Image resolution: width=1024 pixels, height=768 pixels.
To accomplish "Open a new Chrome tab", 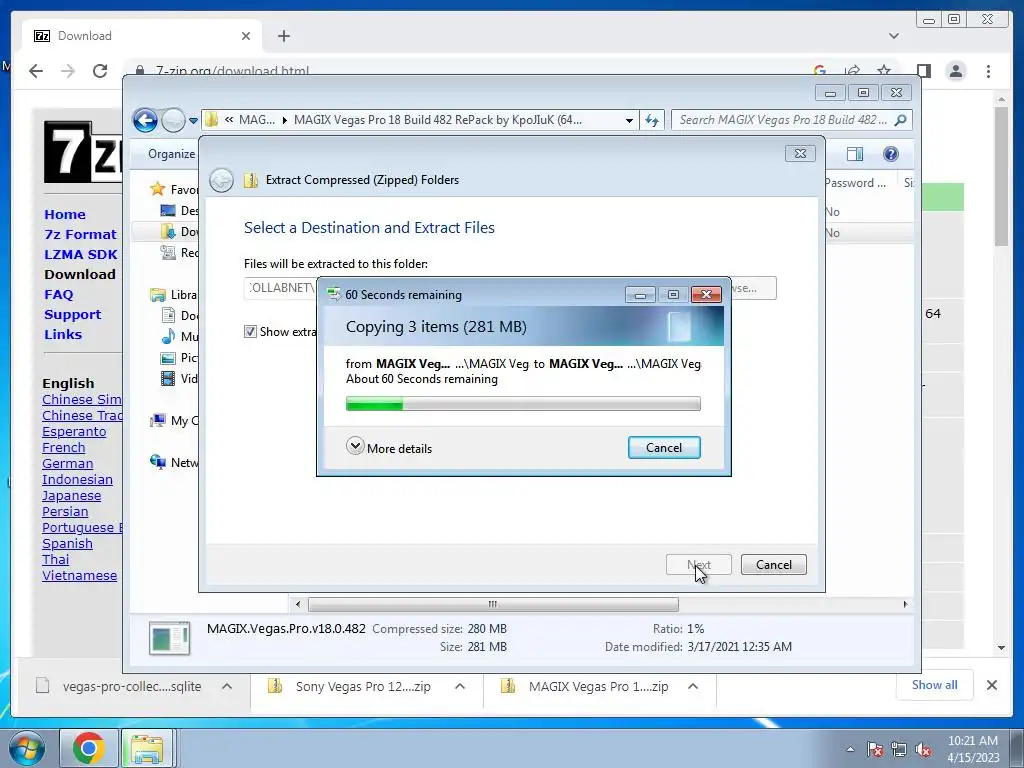I will pyautogui.click(x=283, y=36).
